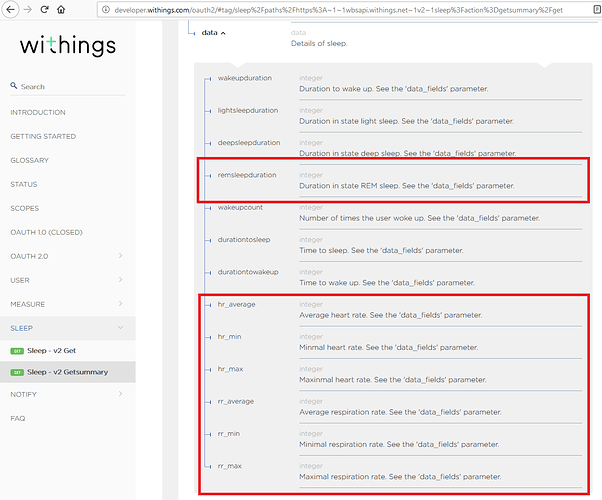Collapse the SLEEP section chevron
The height and width of the screenshot is (500, 602).
click(121, 328)
